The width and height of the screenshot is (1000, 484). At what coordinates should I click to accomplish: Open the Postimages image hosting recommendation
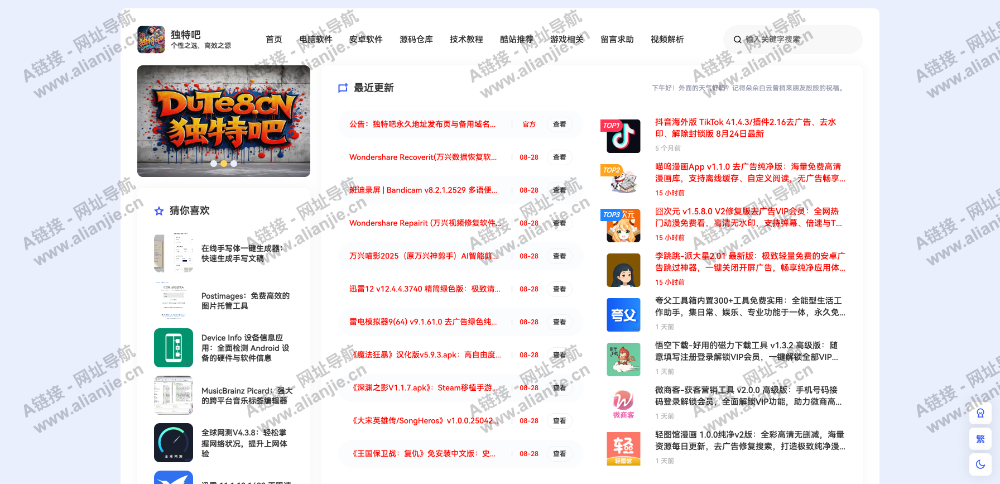(x=246, y=301)
